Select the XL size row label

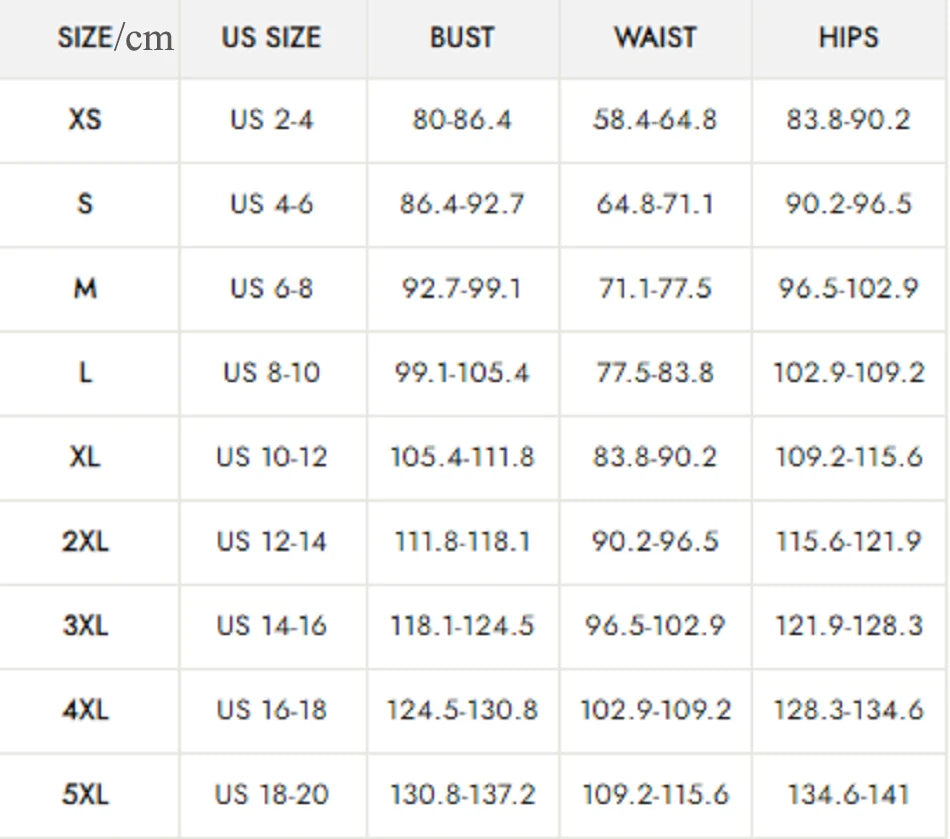[85, 457]
